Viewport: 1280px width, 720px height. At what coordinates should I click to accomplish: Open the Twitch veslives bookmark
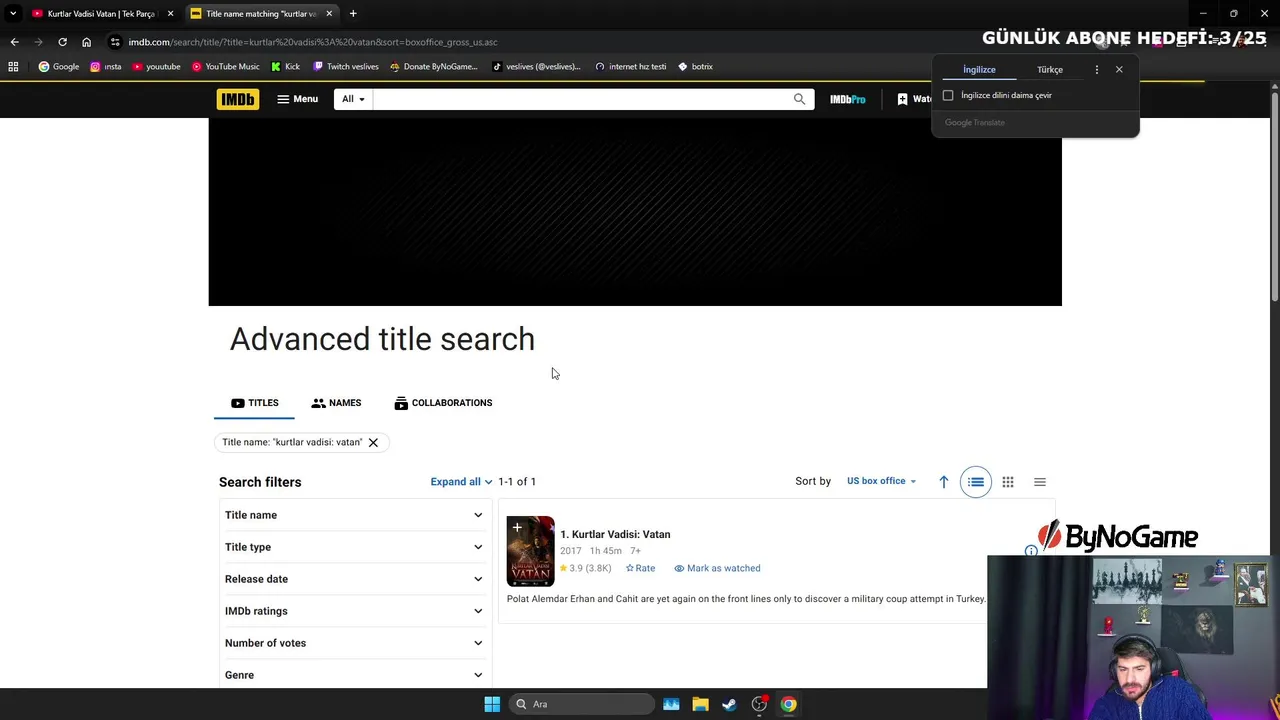tap(346, 67)
